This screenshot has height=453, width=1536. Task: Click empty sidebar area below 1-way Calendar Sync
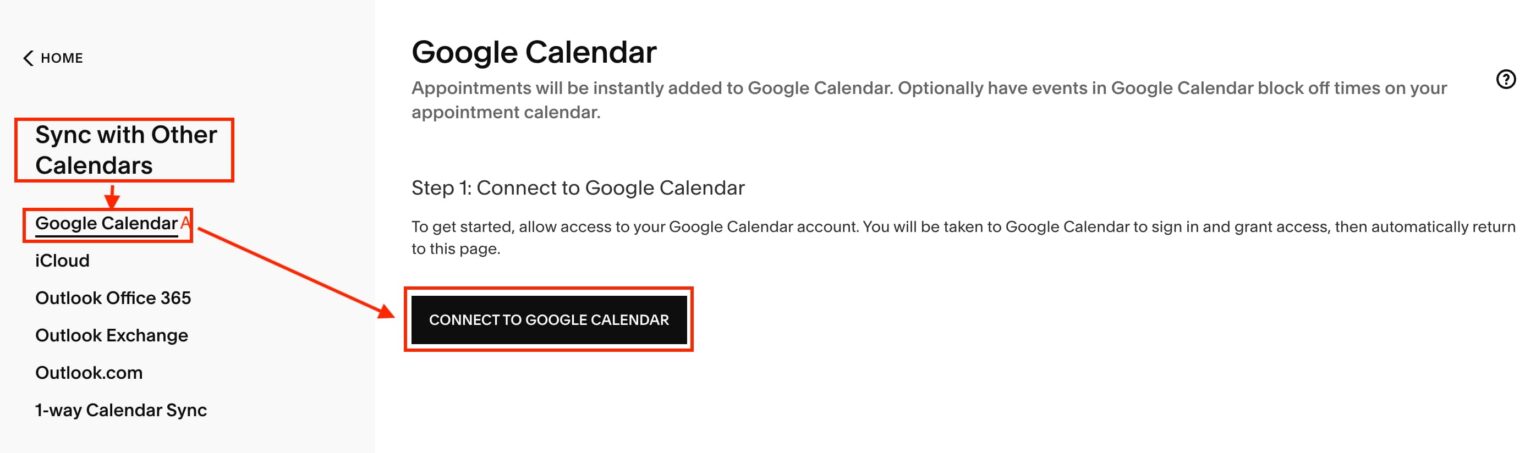[x=186, y=437]
